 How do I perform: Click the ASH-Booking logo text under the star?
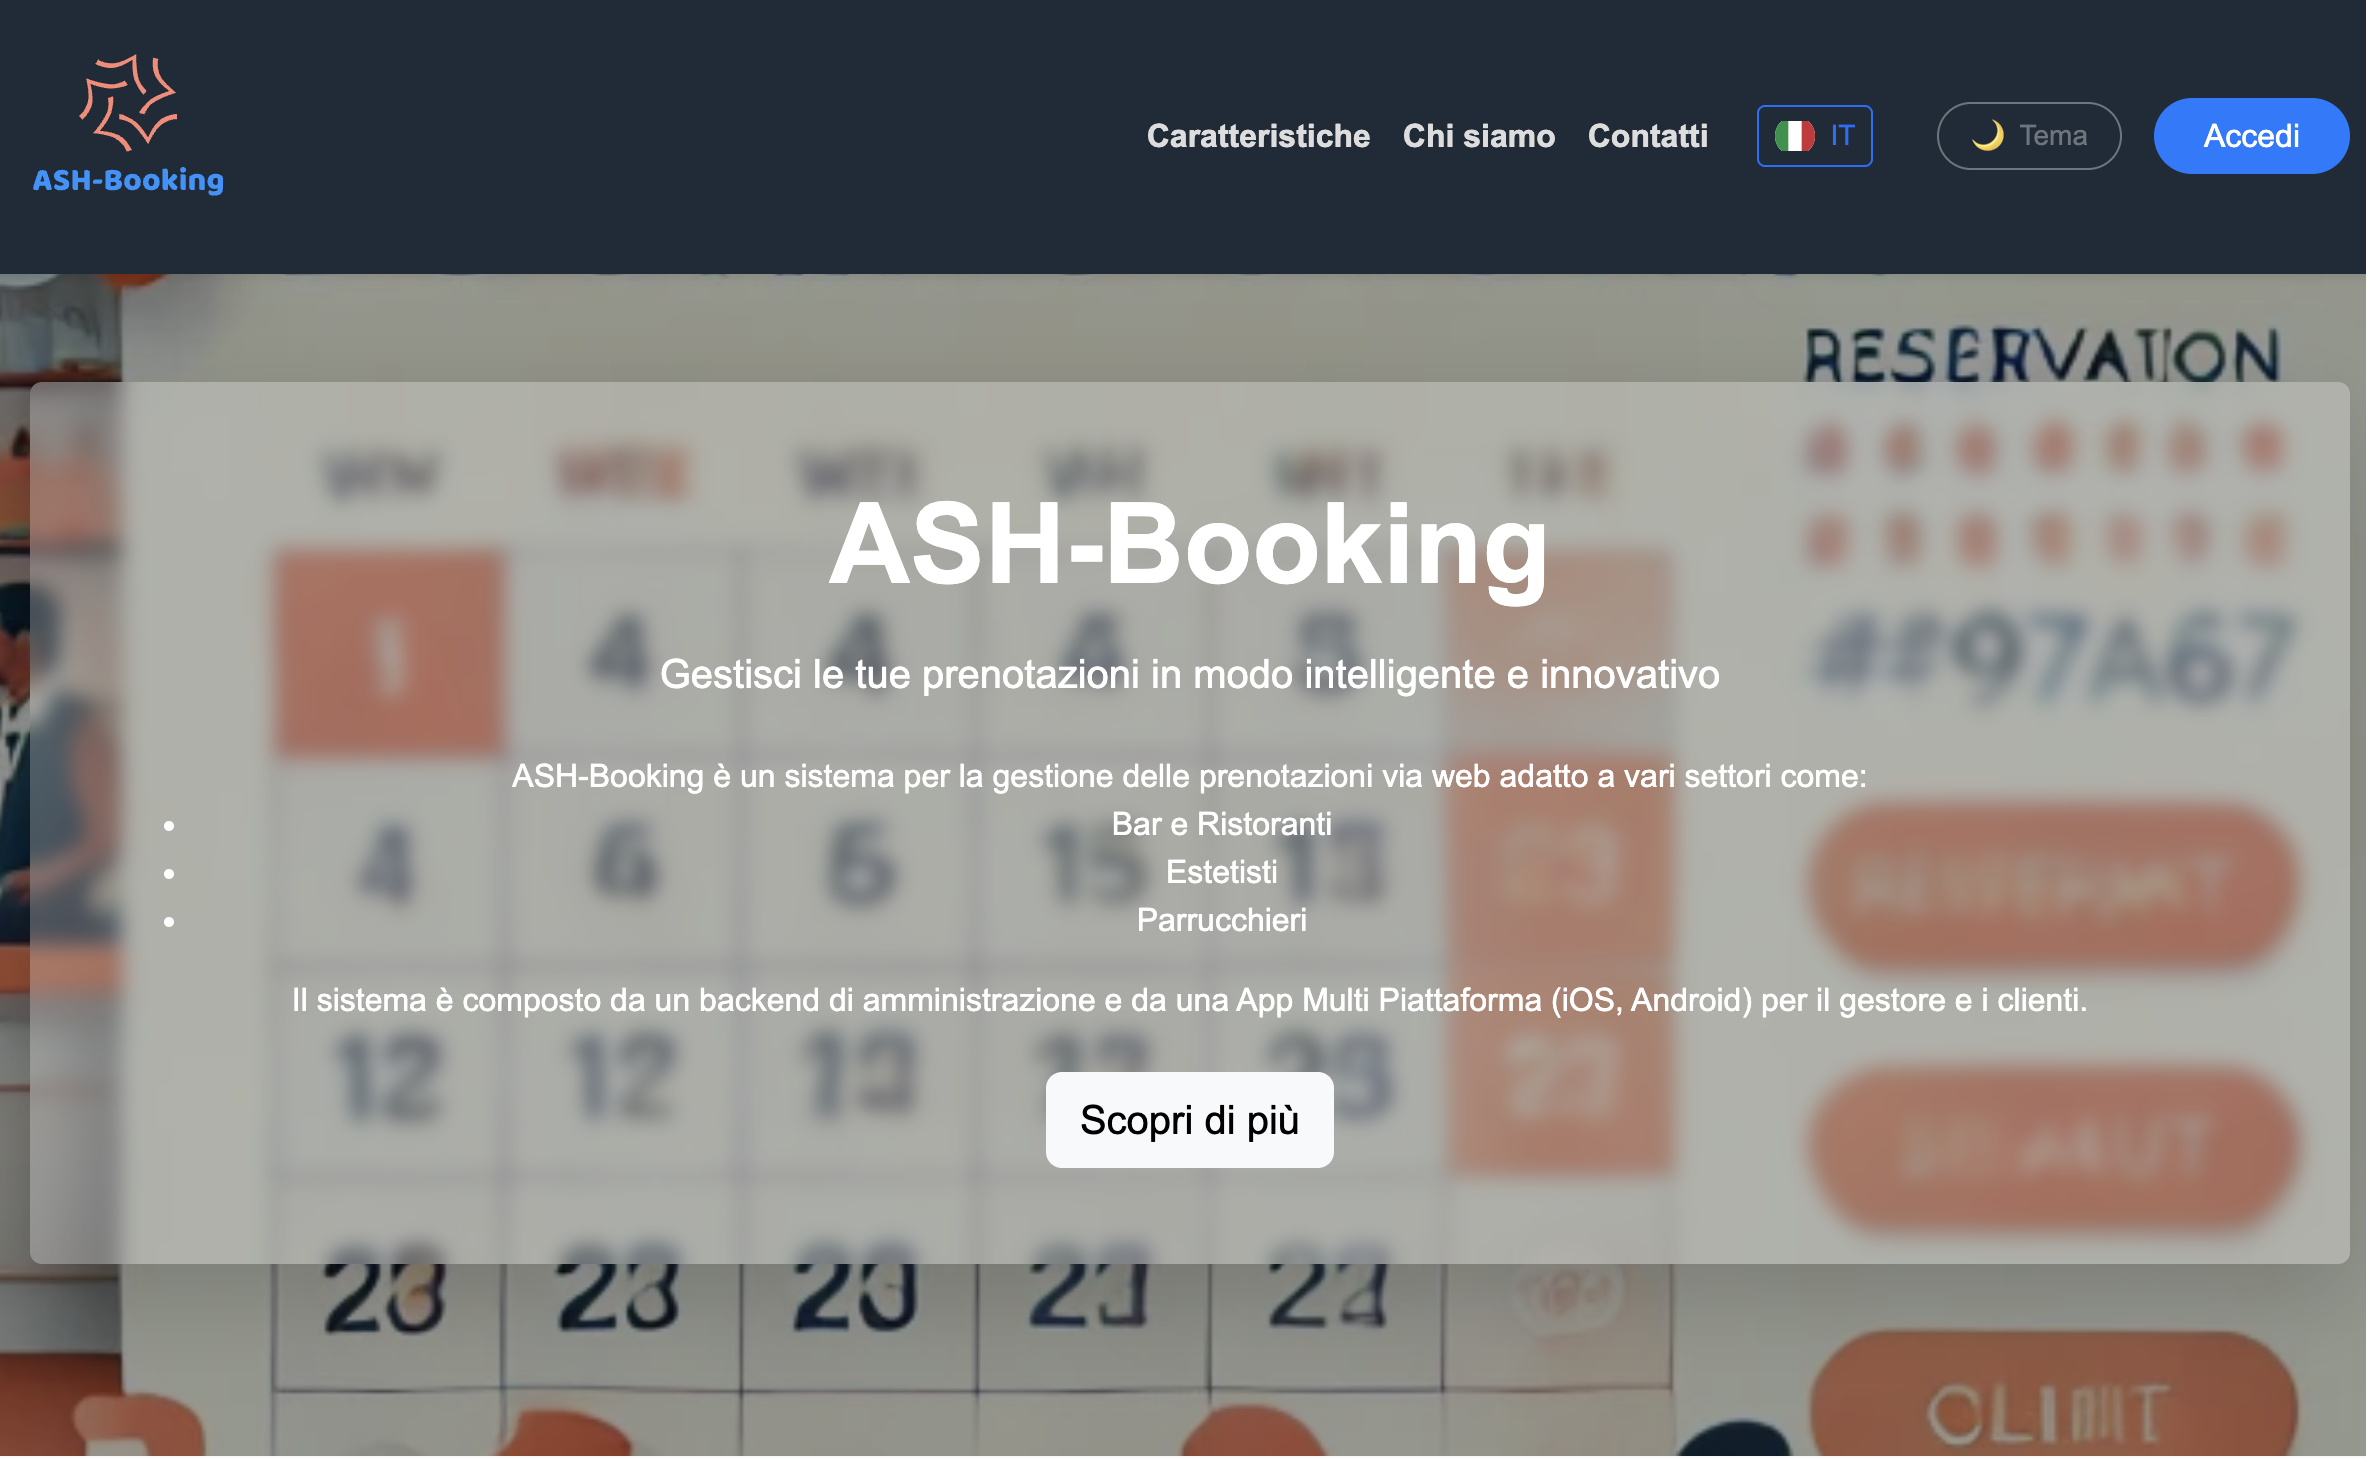pos(128,181)
